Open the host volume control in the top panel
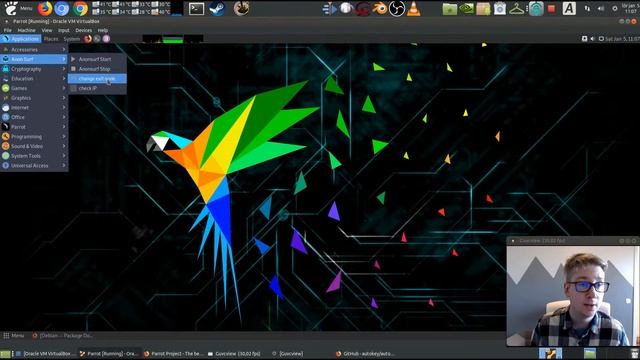This screenshot has height=360, width=640. pyautogui.click(x=601, y=9)
